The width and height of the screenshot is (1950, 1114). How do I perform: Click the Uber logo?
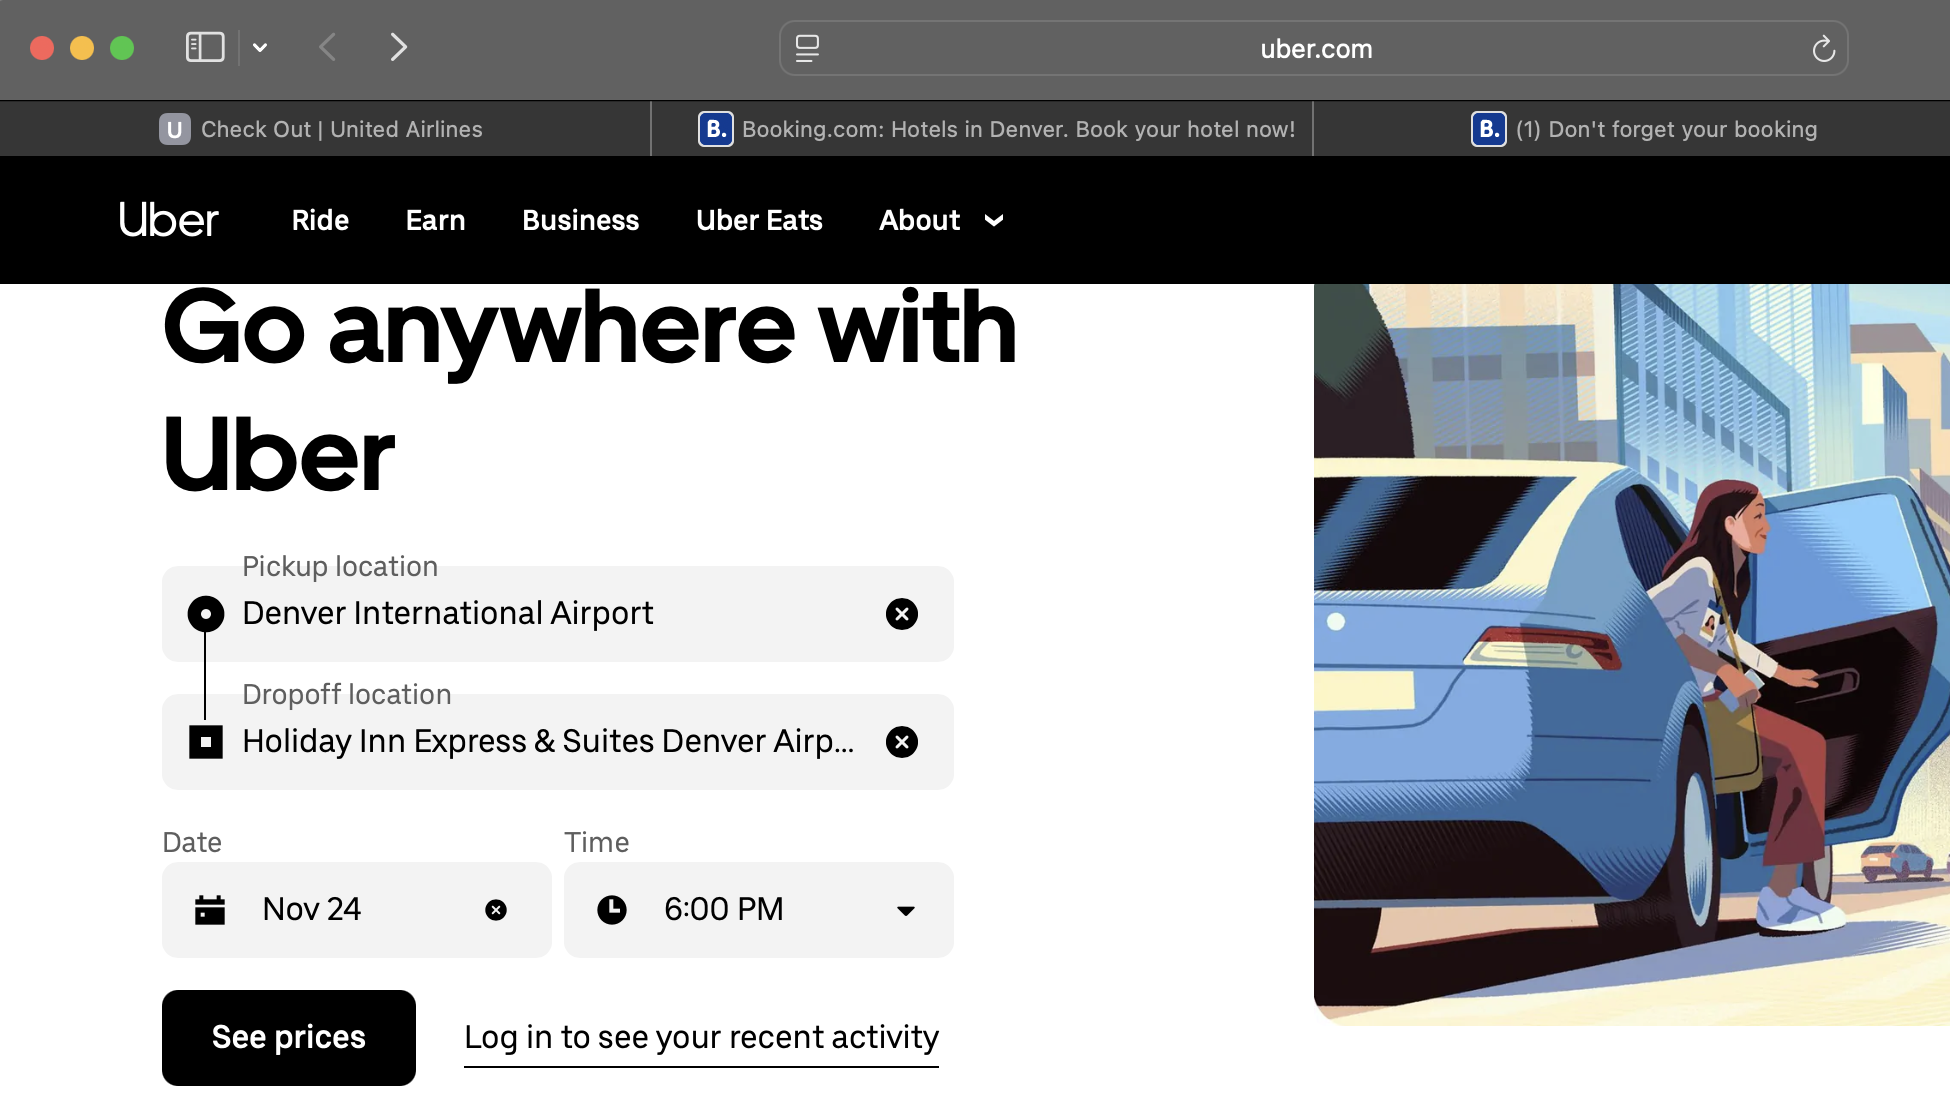coord(168,220)
